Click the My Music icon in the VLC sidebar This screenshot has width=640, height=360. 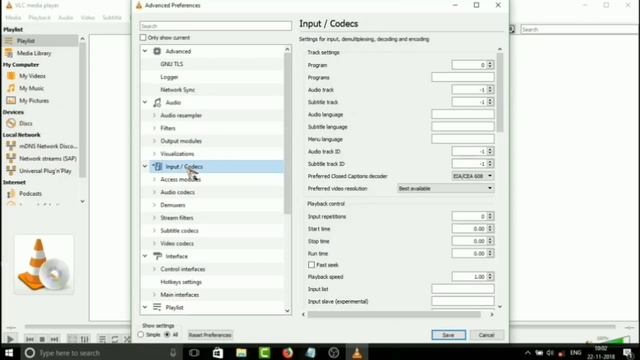click(11, 88)
